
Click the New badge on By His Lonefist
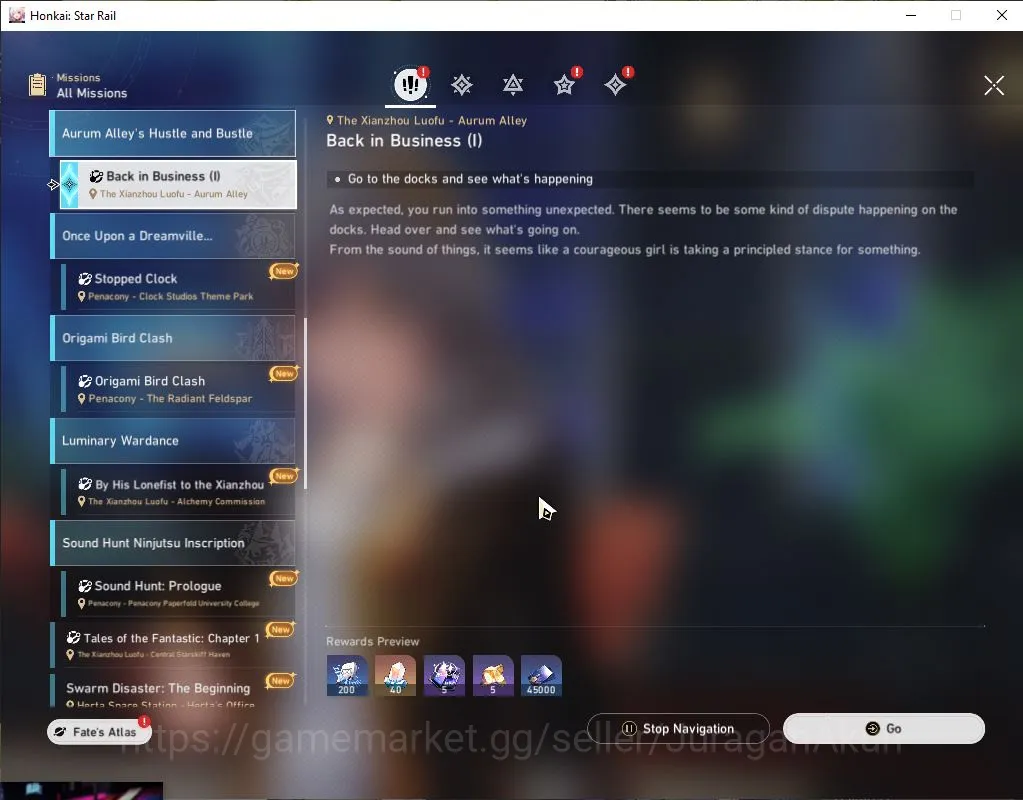coord(284,476)
